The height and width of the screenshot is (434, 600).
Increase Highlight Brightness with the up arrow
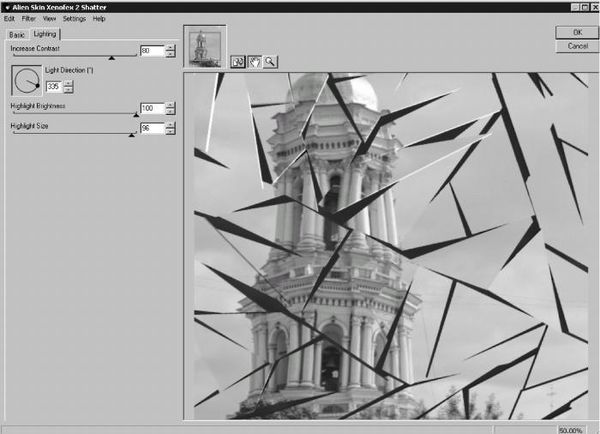[x=170, y=105]
